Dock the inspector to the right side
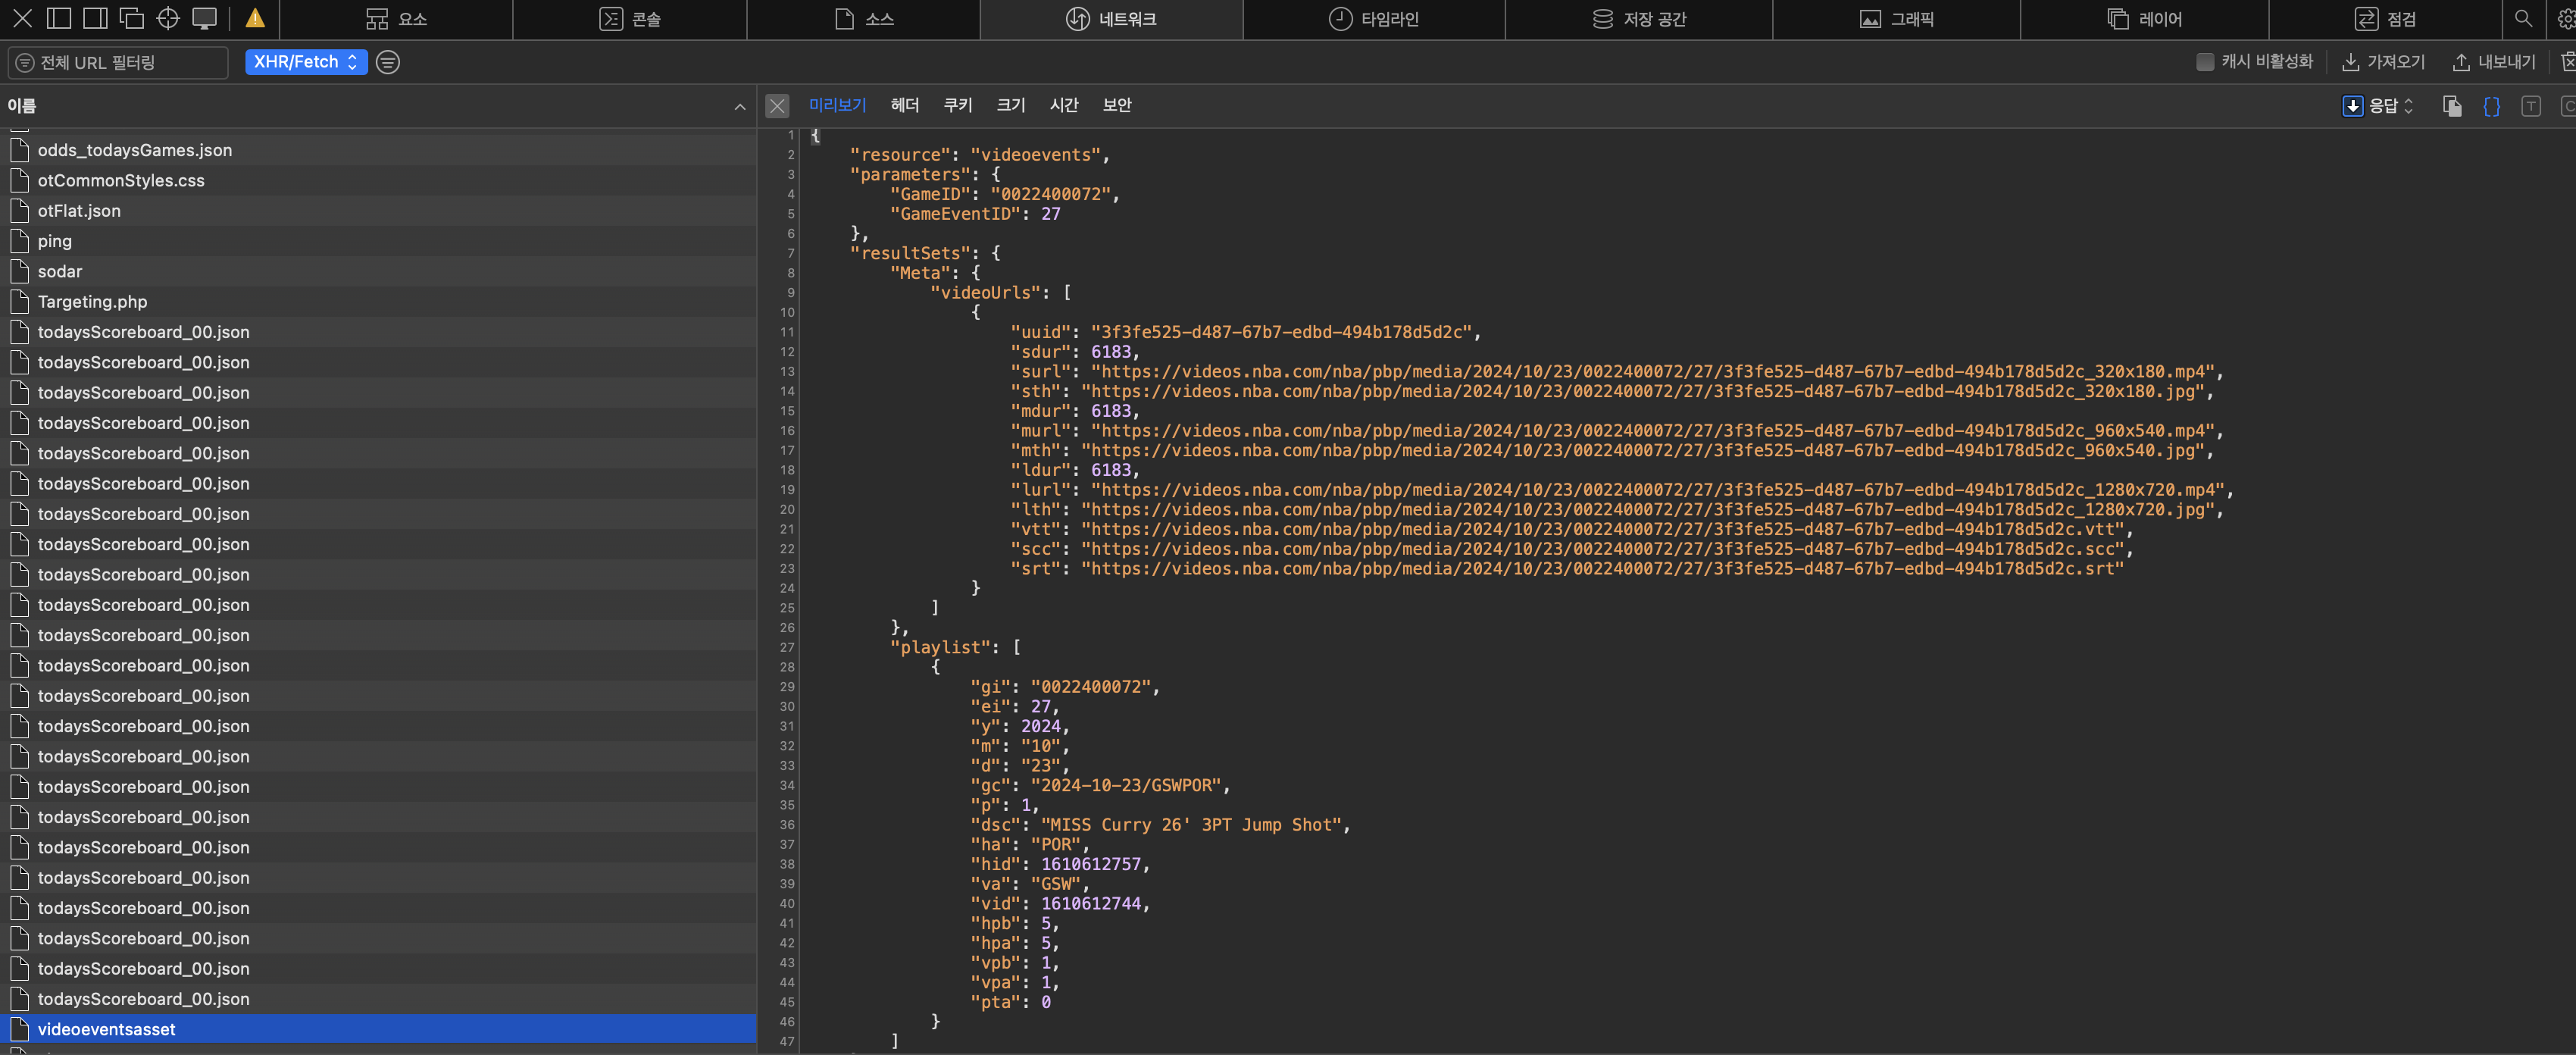Viewport: 2576px width, 1055px height. (x=95, y=19)
